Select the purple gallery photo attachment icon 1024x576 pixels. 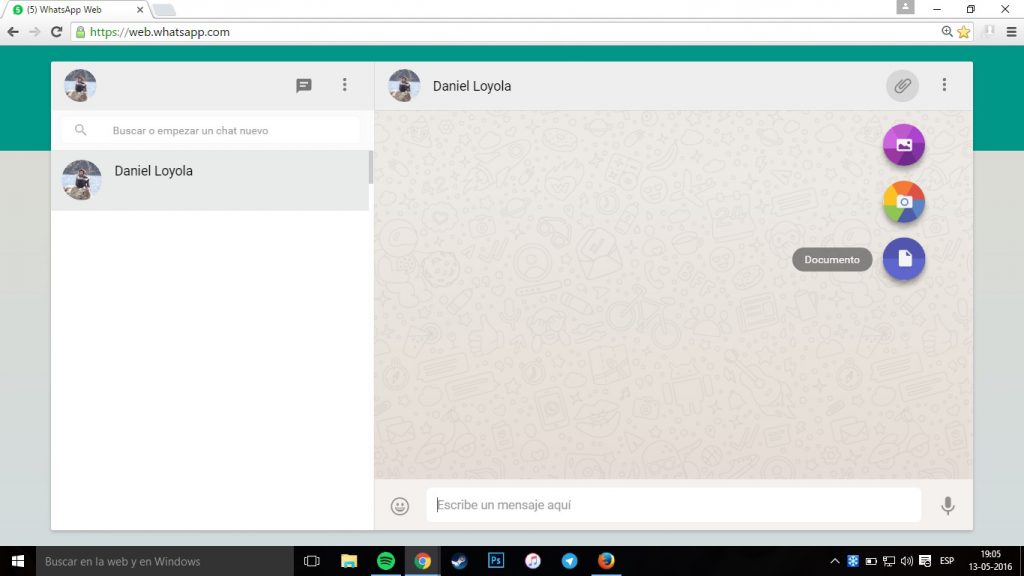(x=903, y=145)
